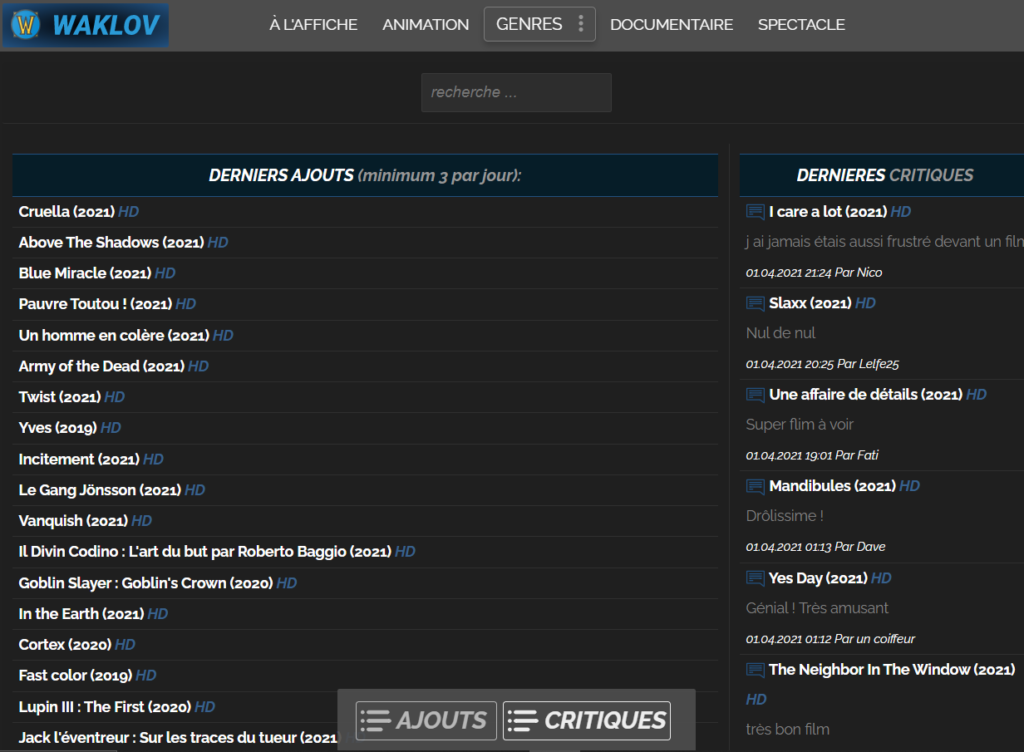Switch to the CRITIQUES view button

[586, 721]
